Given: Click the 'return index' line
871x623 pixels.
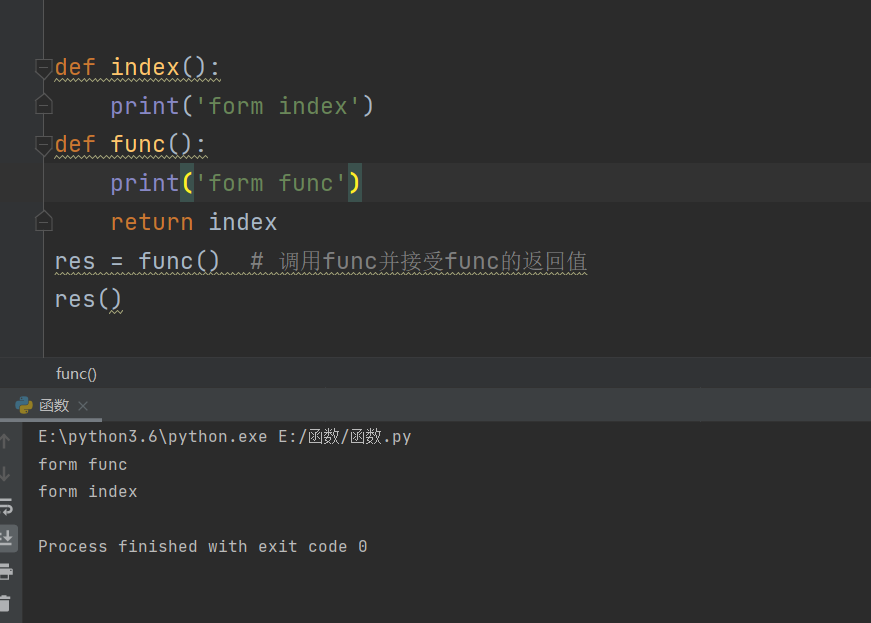Looking at the screenshot, I should coord(193,222).
